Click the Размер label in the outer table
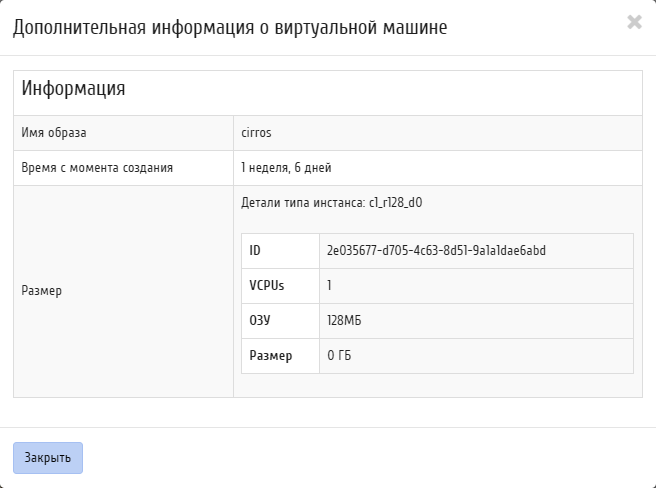The height and width of the screenshot is (488, 656). coord(41,291)
